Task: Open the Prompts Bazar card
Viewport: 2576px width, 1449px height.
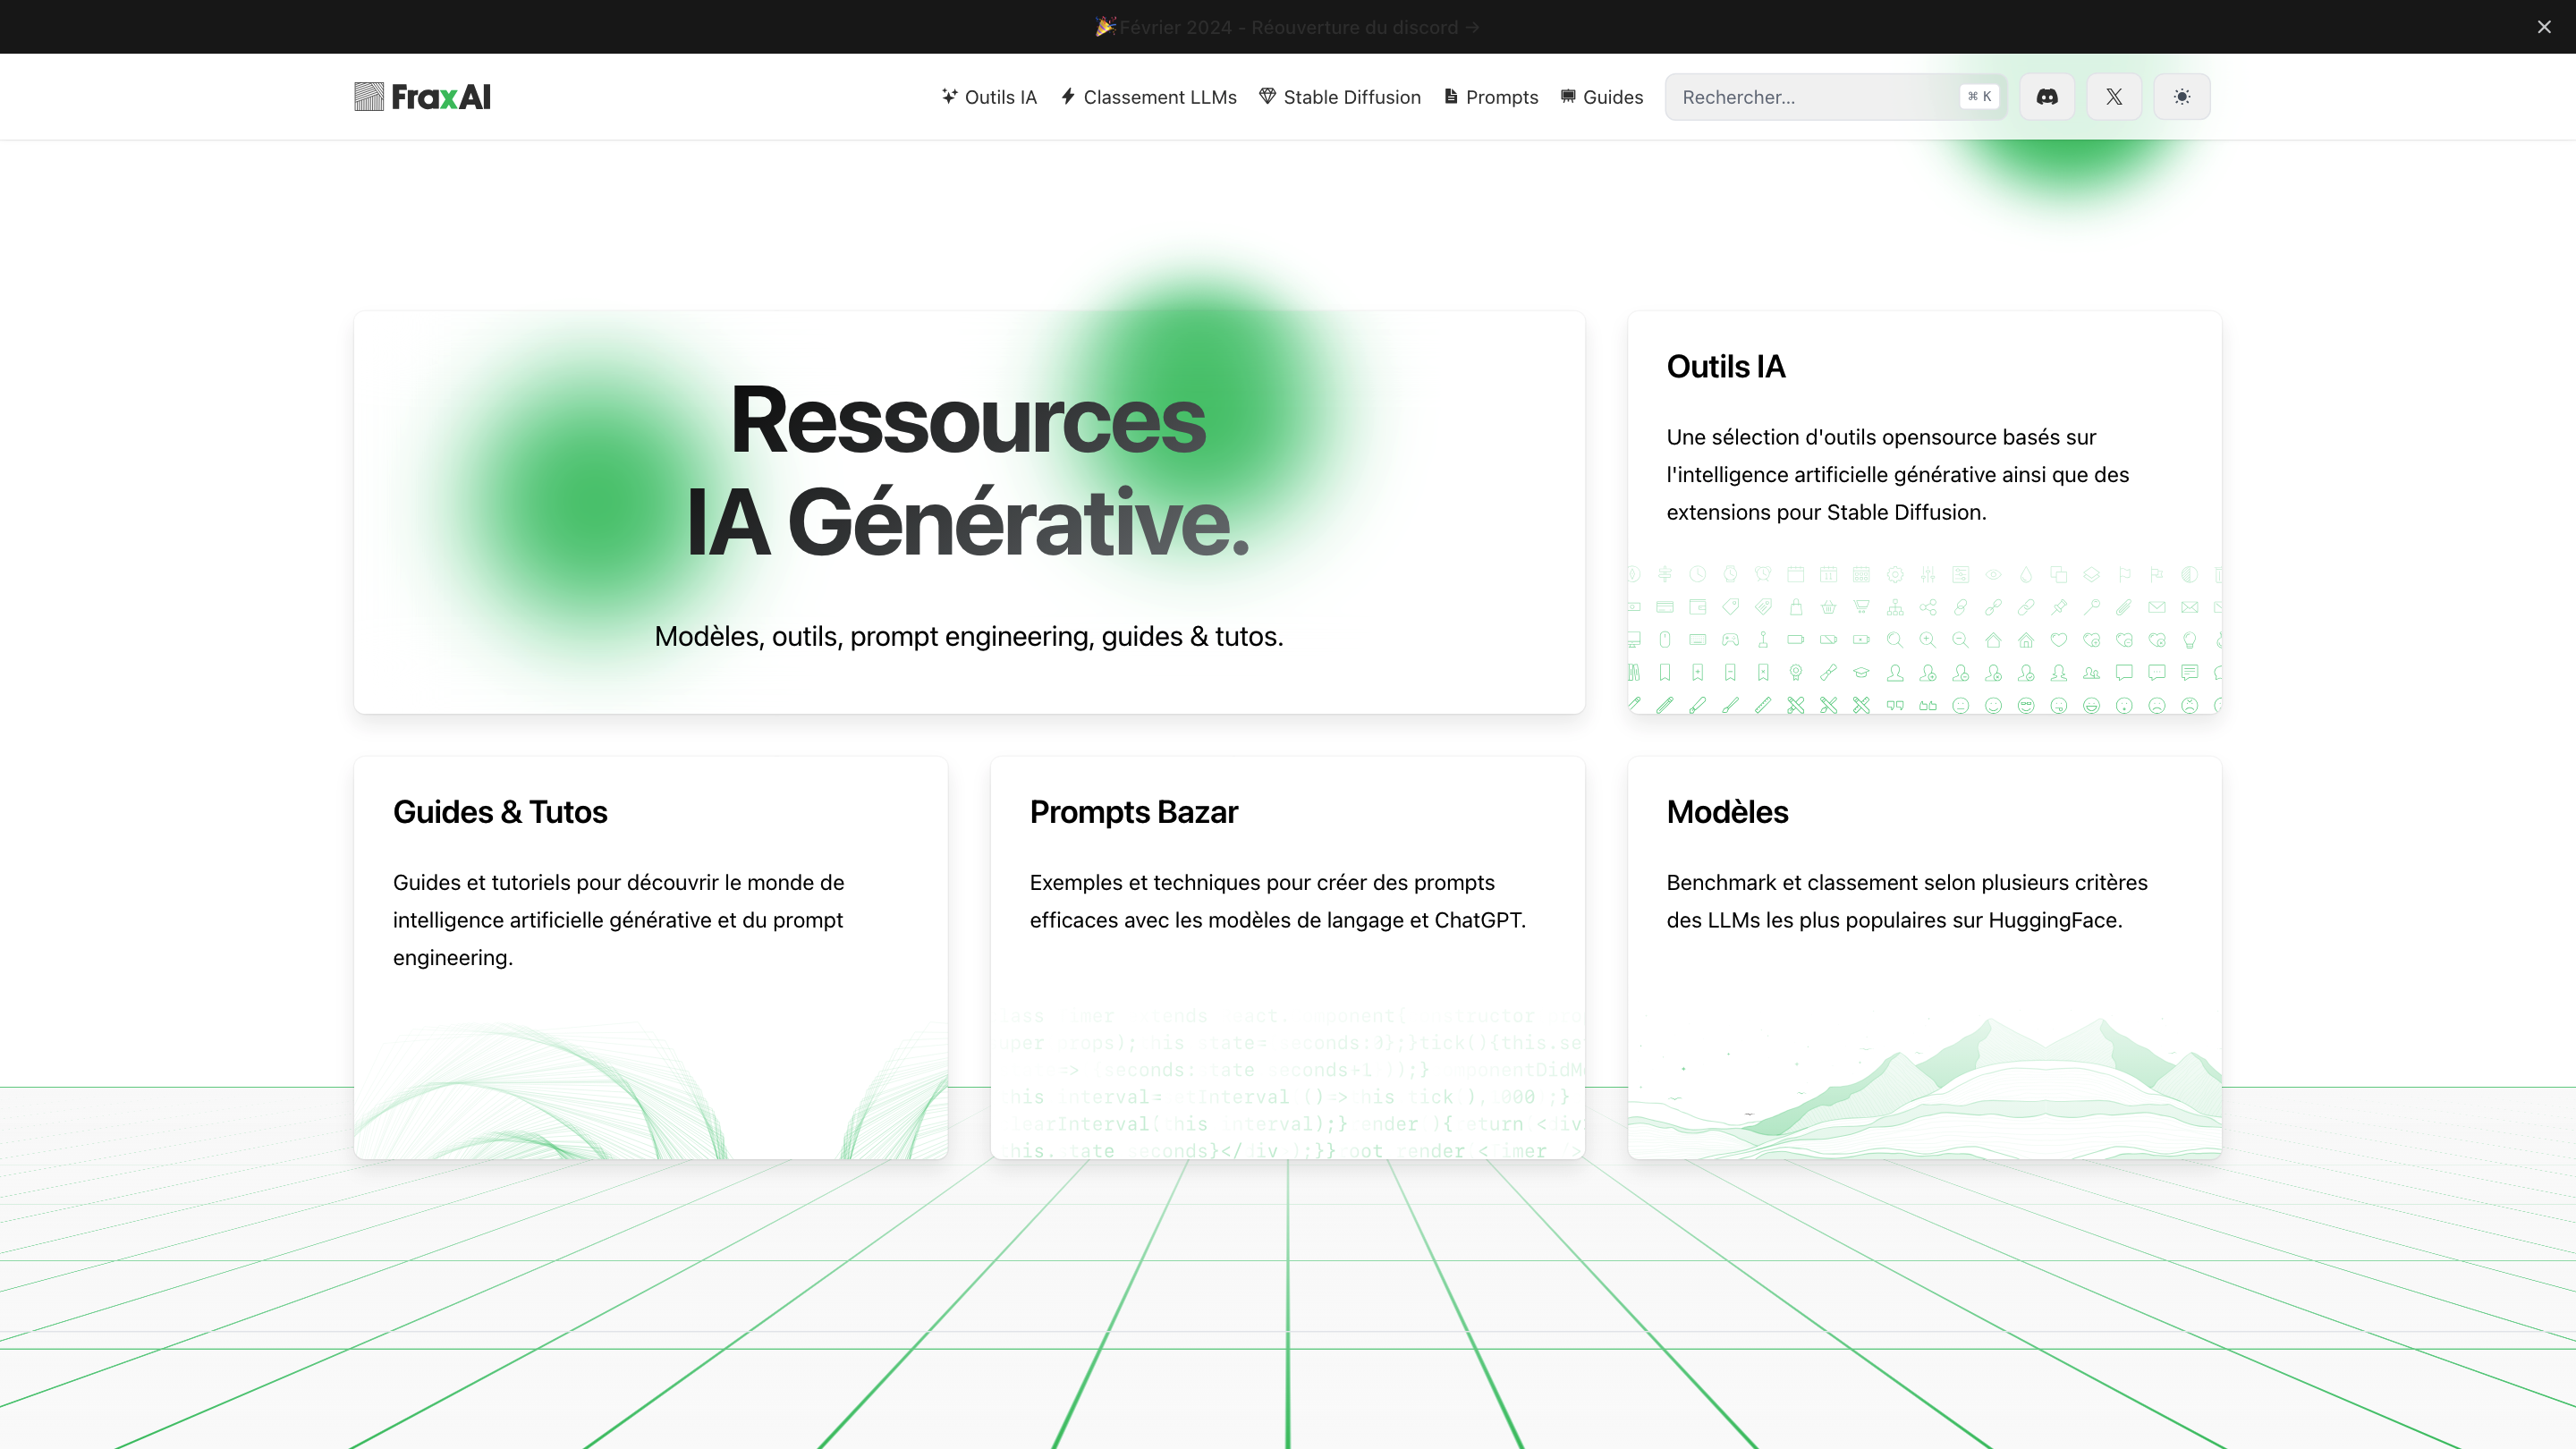Action: 1133,812
